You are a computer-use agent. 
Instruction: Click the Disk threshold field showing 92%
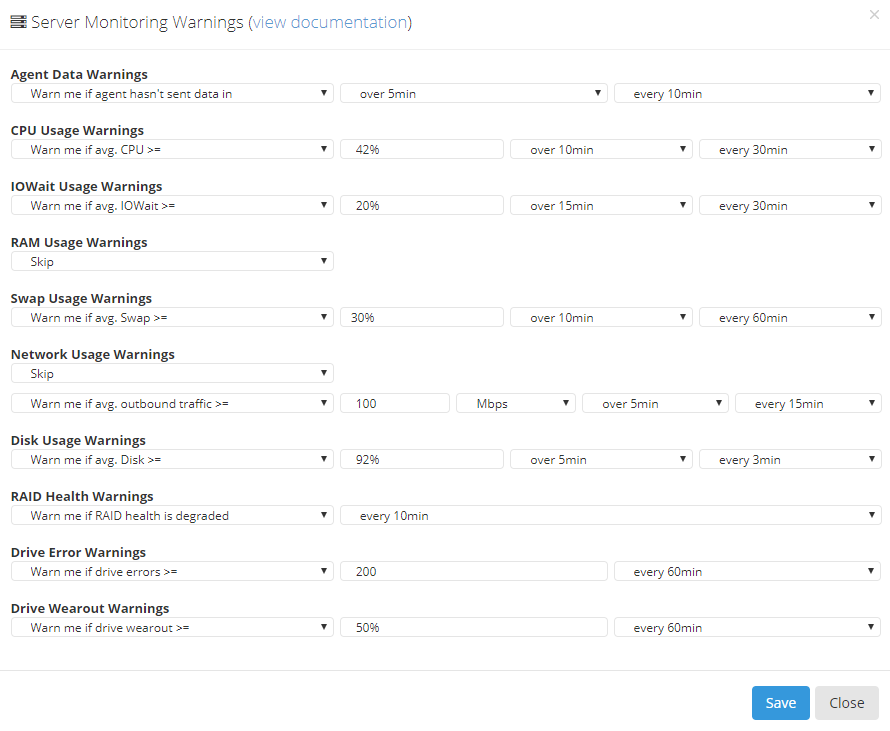[x=422, y=460]
